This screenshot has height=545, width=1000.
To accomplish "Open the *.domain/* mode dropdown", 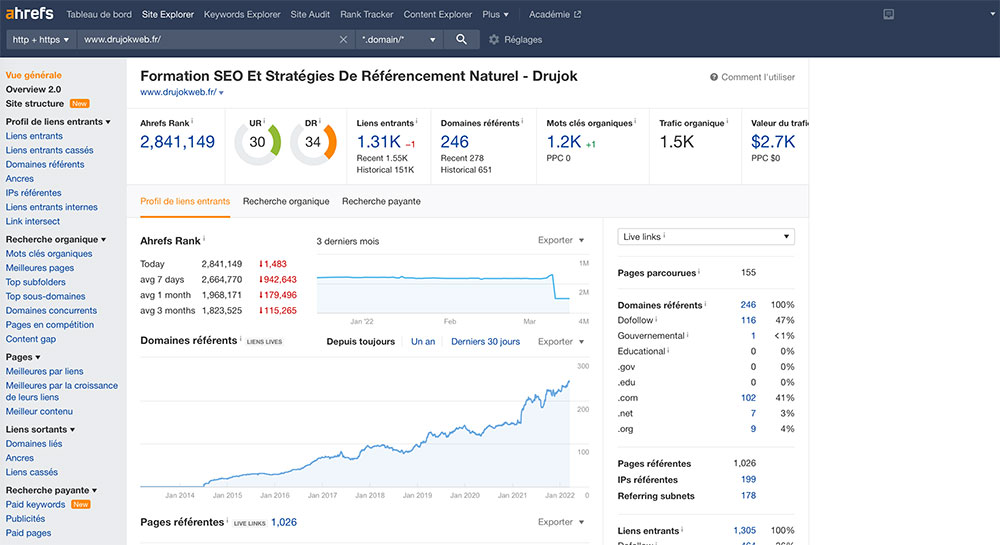I will pyautogui.click(x=399, y=40).
